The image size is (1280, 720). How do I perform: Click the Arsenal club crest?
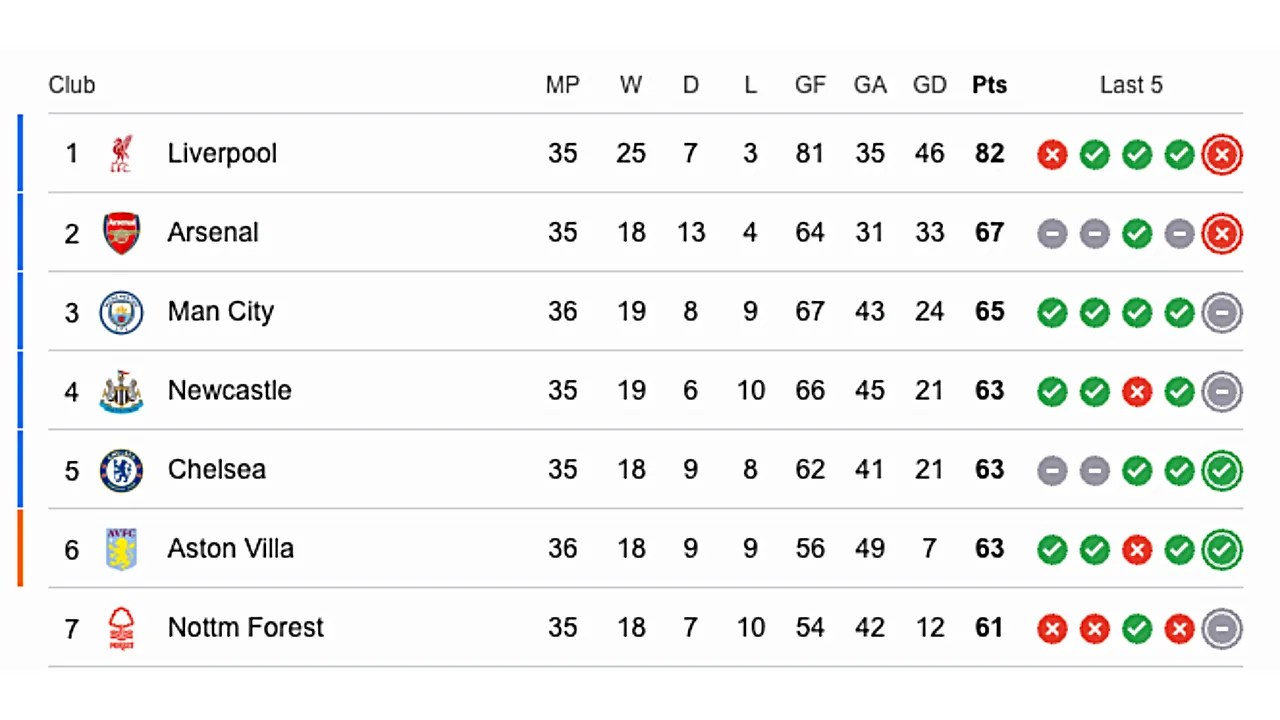tap(121, 233)
